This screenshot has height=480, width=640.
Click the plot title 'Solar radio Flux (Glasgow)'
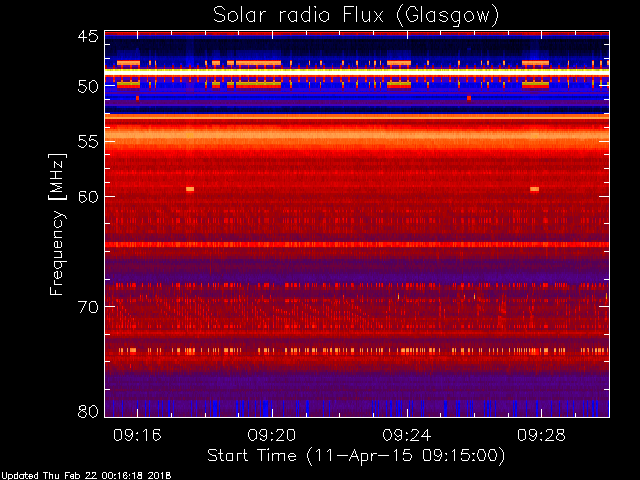click(x=356, y=16)
